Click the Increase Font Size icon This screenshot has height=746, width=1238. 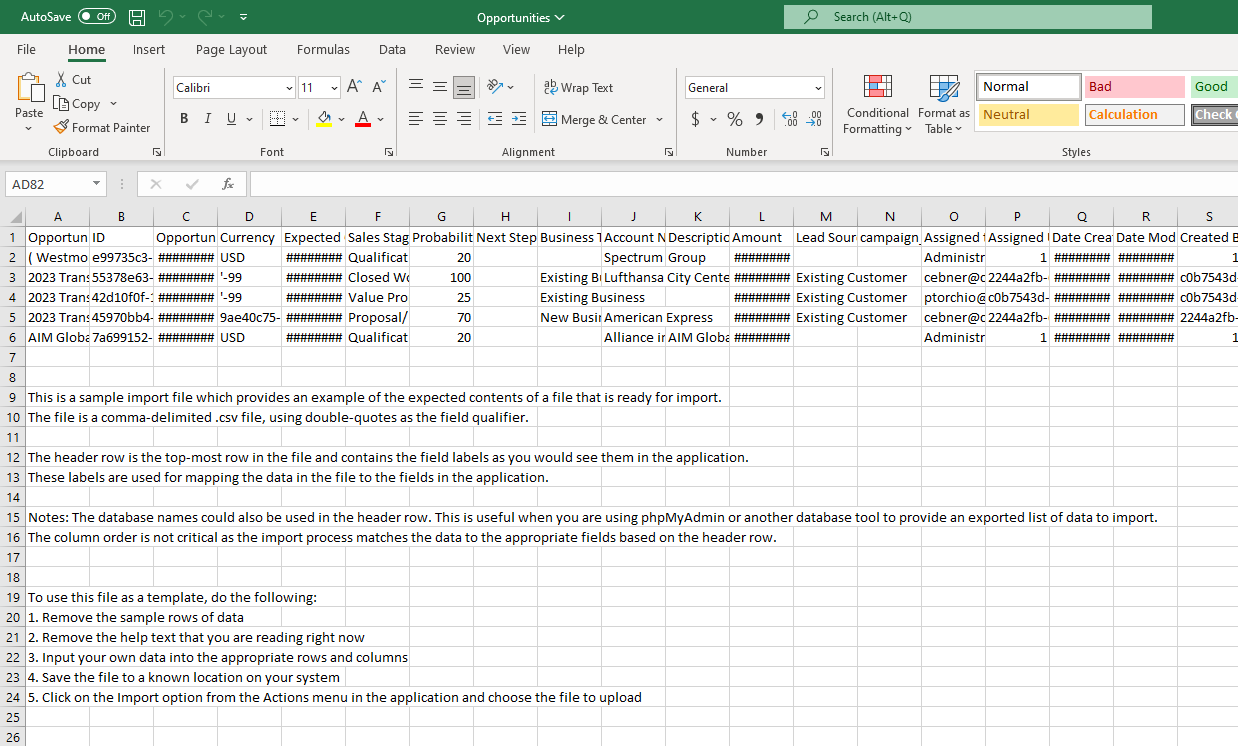click(354, 87)
